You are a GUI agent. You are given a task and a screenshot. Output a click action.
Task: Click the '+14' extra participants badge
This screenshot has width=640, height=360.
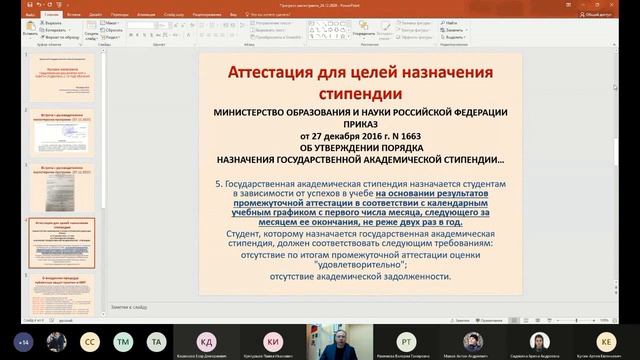pos(23,342)
